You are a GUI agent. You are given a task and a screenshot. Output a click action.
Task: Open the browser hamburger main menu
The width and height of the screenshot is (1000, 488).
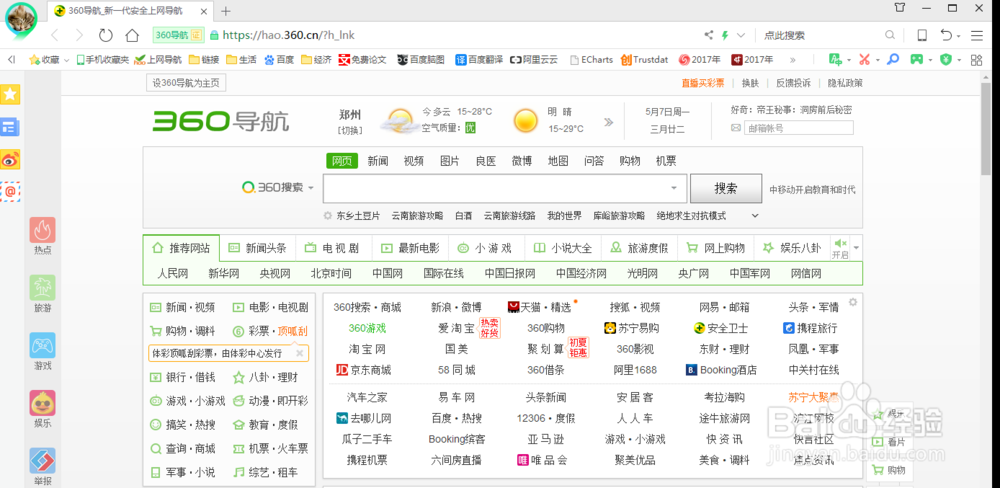click(x=976, y=35)
